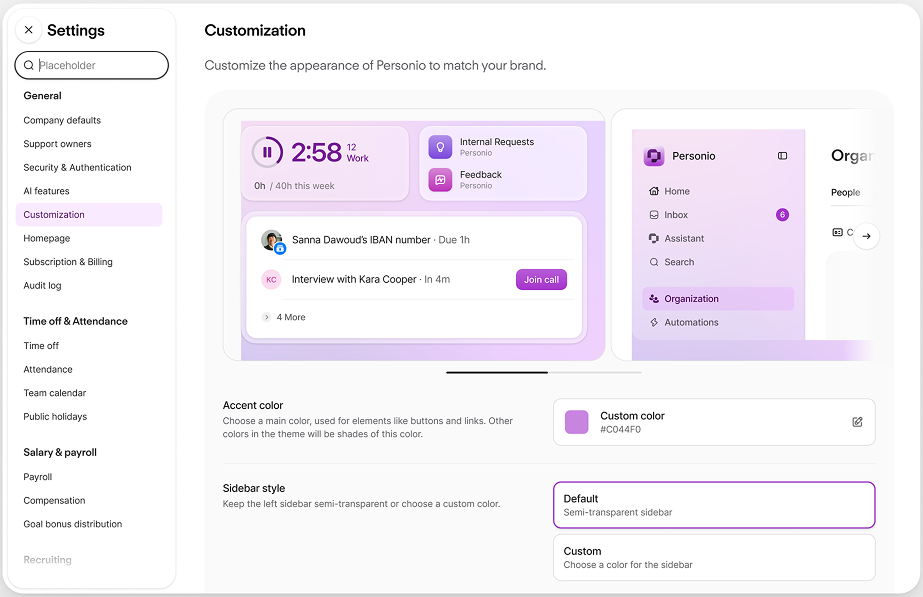Click the Internal Requests lightbulb icon
Screen dimensions: 923x597
click(440, 147)
